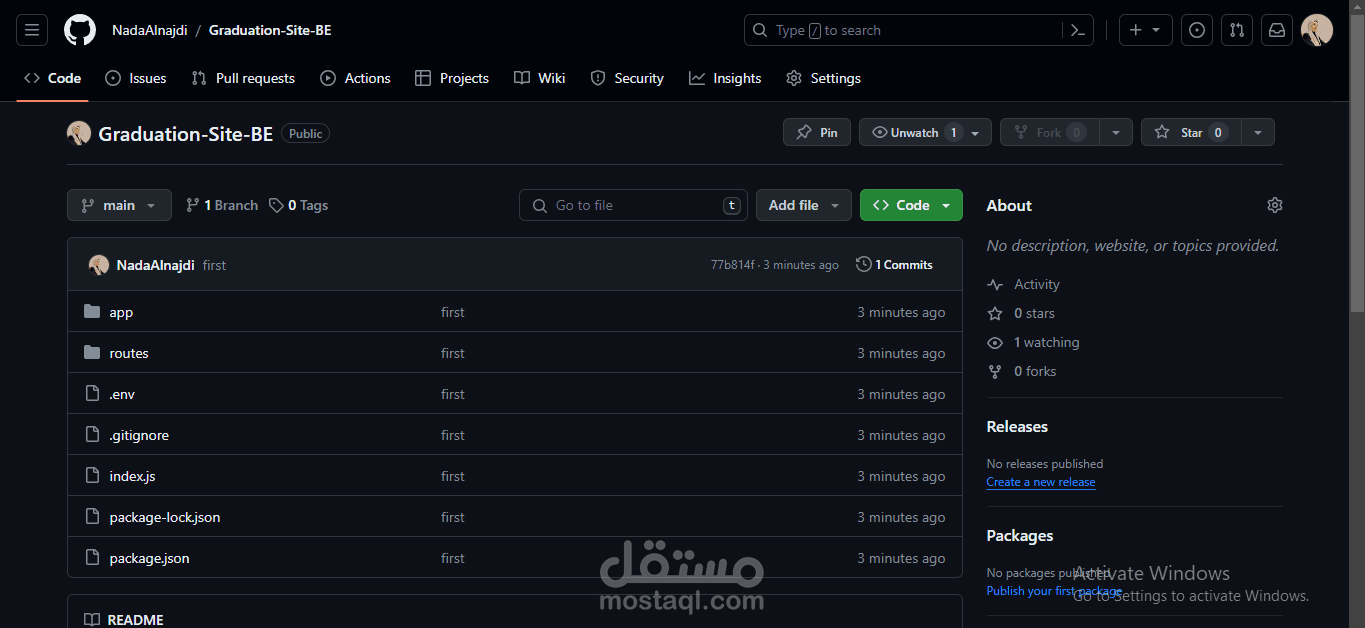Screen dimensions: 1365x628
Task: Click first commit message on routes row
Action: 453,353
